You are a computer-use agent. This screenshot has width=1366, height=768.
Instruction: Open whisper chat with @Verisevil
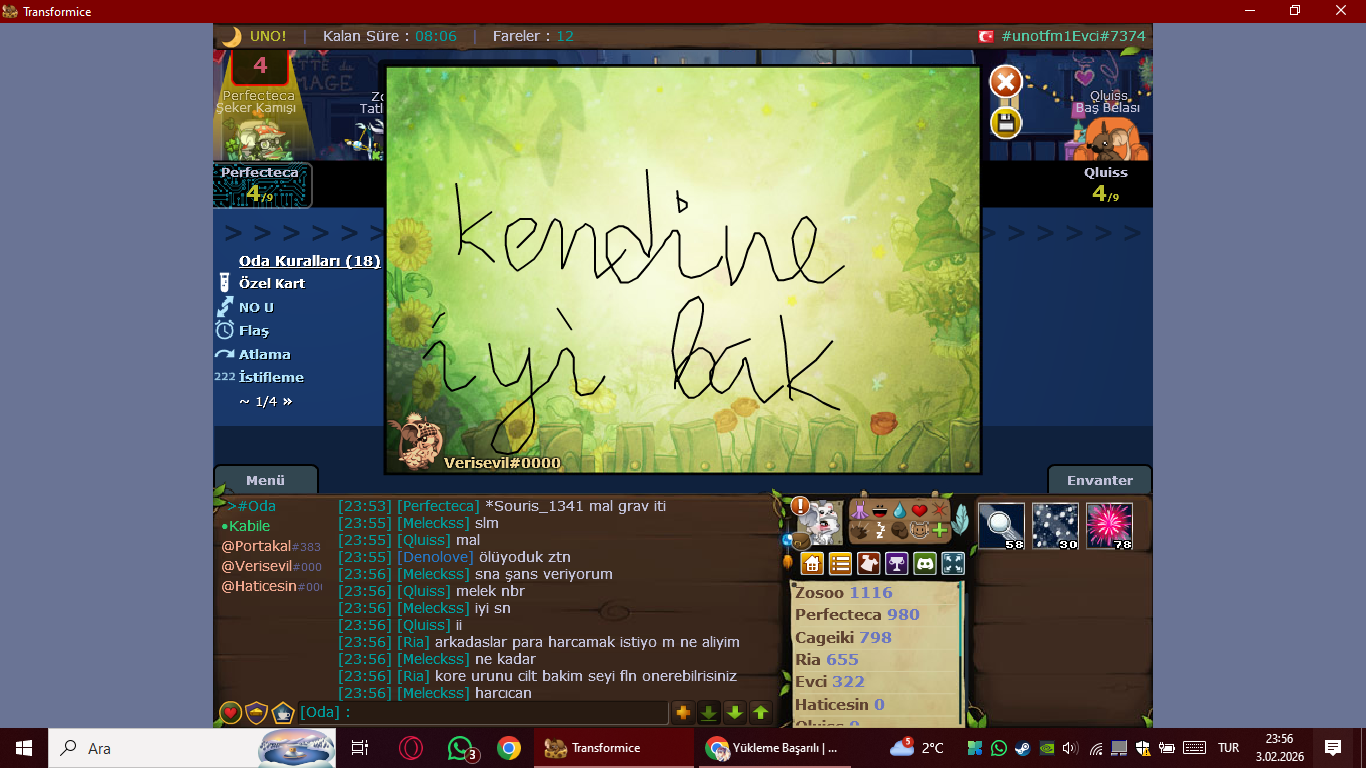pyautogui.click(x=271, y=566)
